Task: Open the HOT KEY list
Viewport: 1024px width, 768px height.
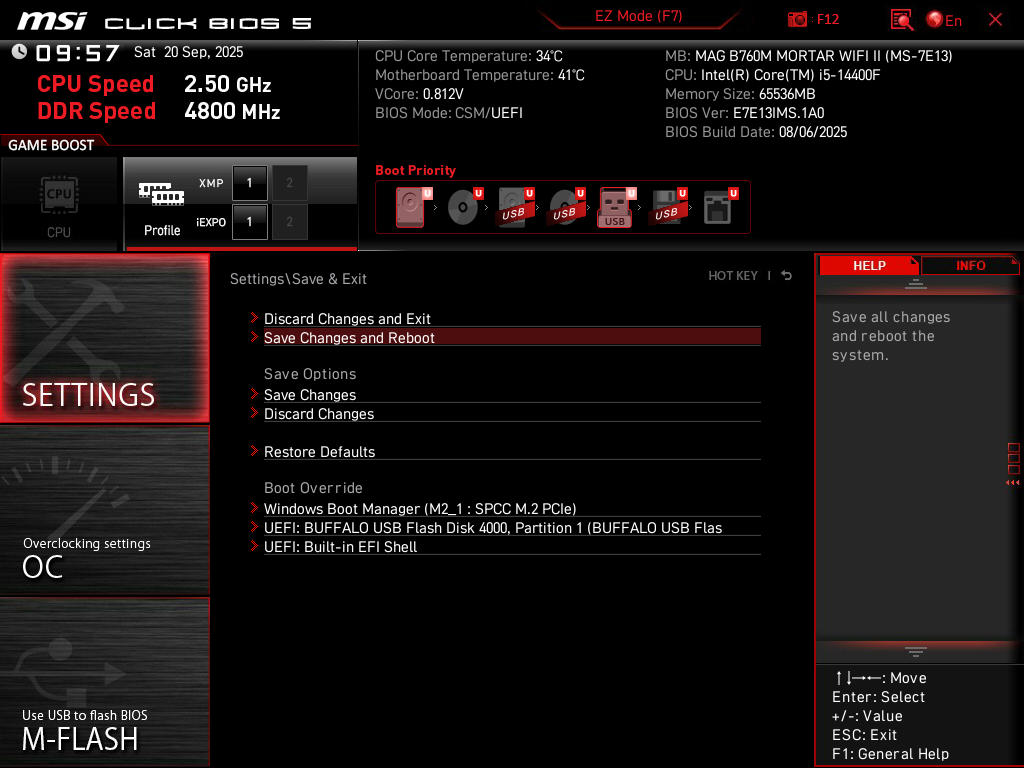Action: coord(733,276)
